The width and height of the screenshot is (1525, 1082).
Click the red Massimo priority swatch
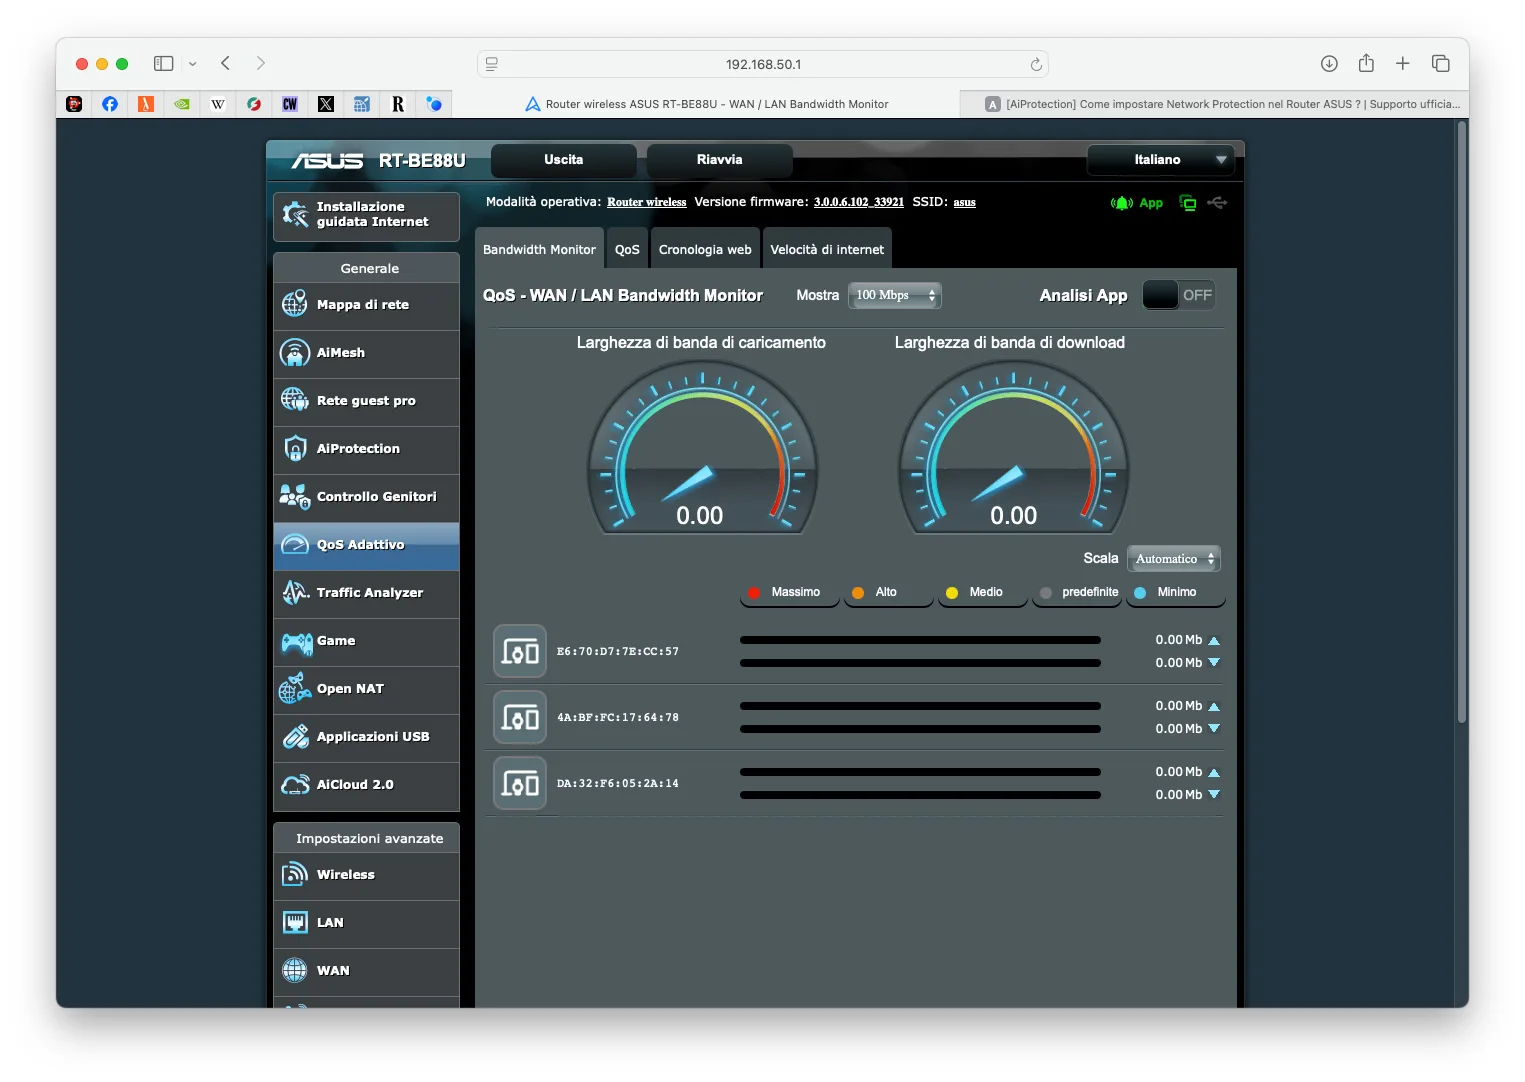pyautogui.click(x=754, y=593)
